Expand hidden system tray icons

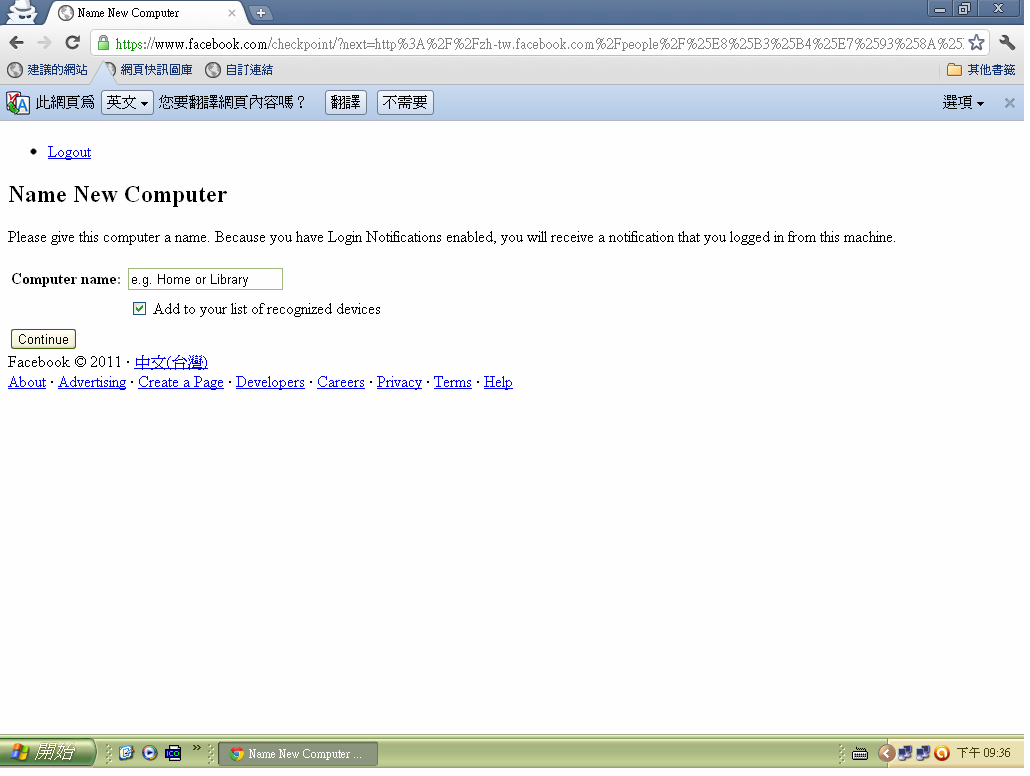click(x=886, y=753)
